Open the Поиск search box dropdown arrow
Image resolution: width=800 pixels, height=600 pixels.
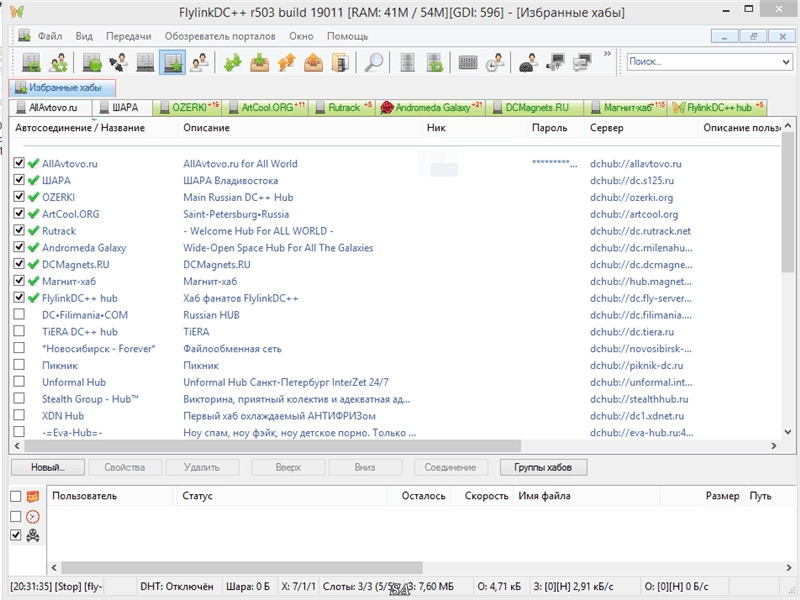pos(786,62)
